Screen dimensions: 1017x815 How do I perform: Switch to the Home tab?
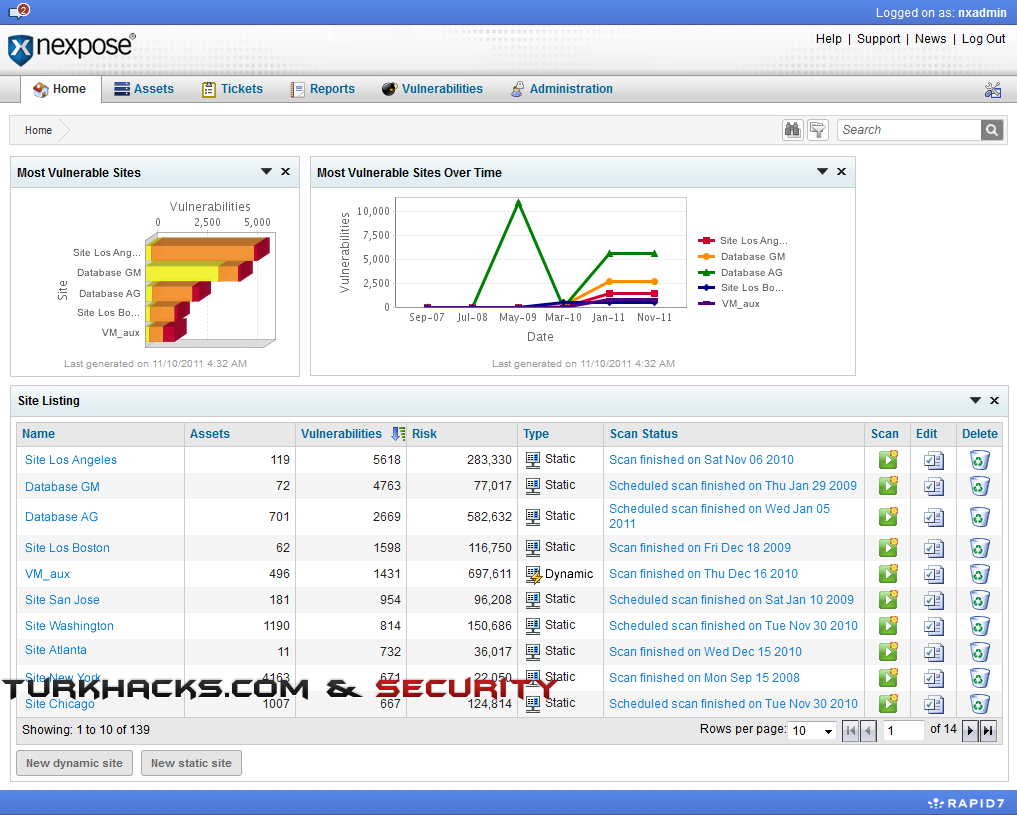60,89
